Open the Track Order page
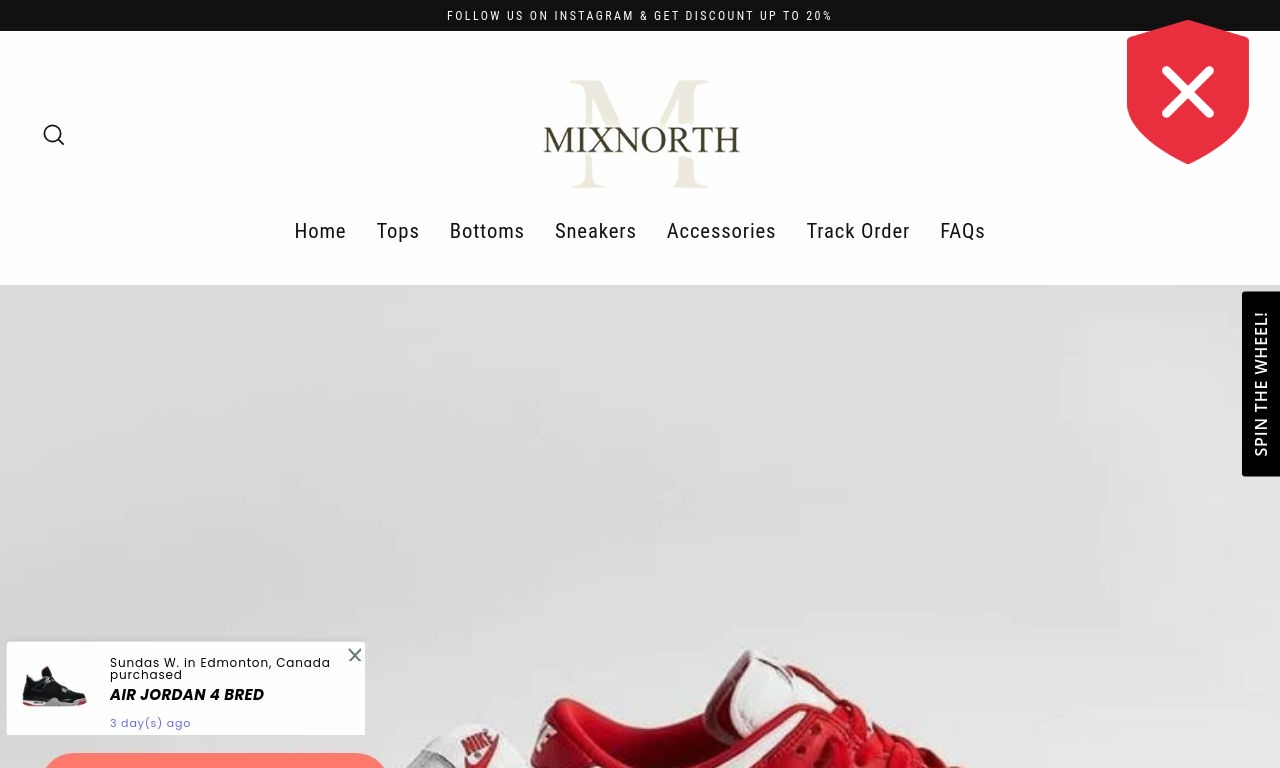The height and width of the screenshot is (768, 1280). click(x=858, y=231)
